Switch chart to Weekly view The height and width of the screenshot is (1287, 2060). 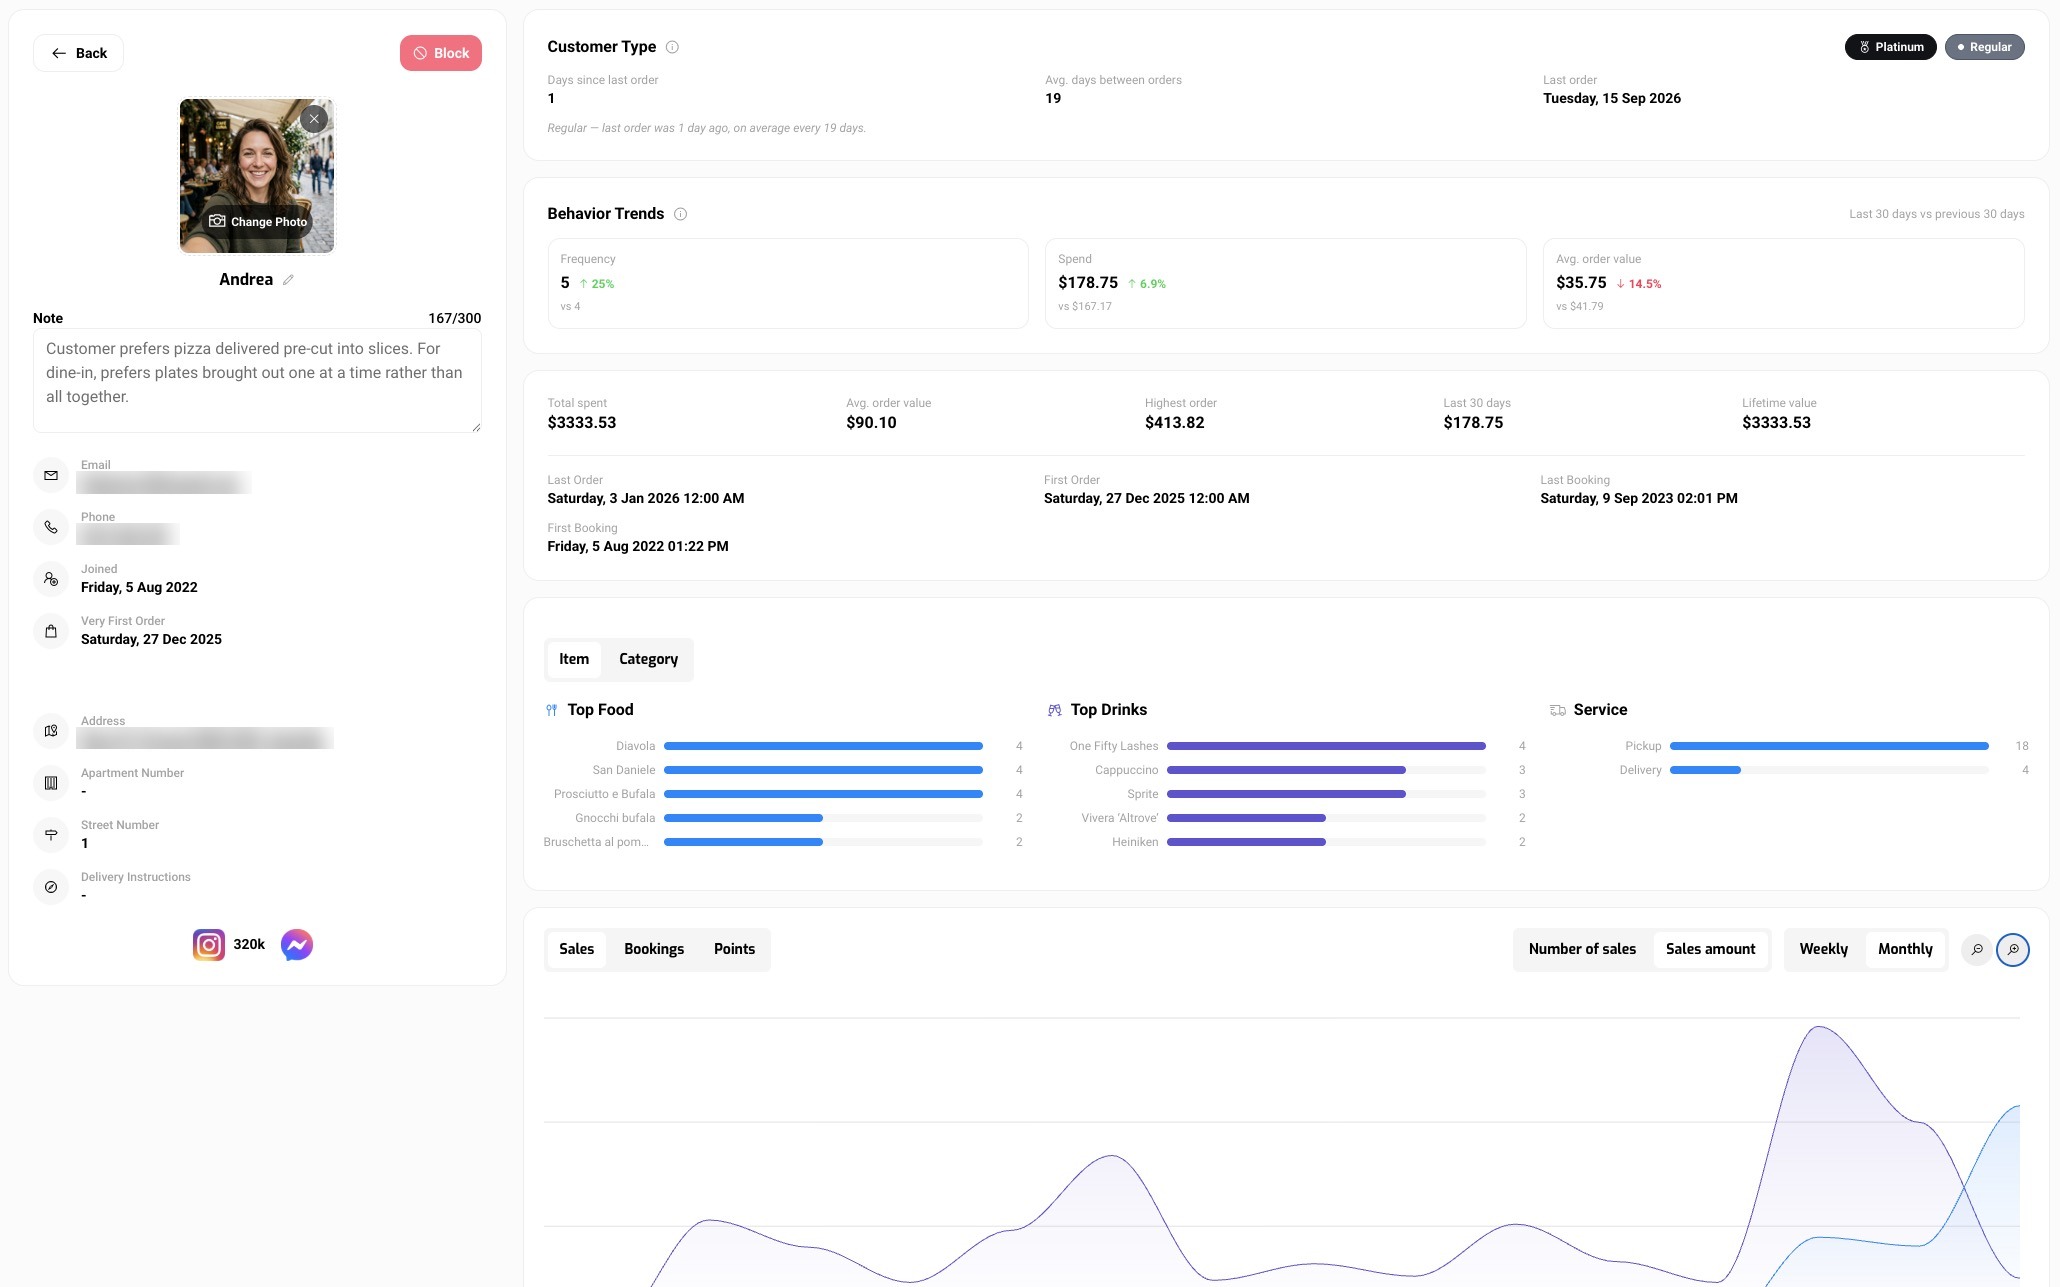[1824, 949]
